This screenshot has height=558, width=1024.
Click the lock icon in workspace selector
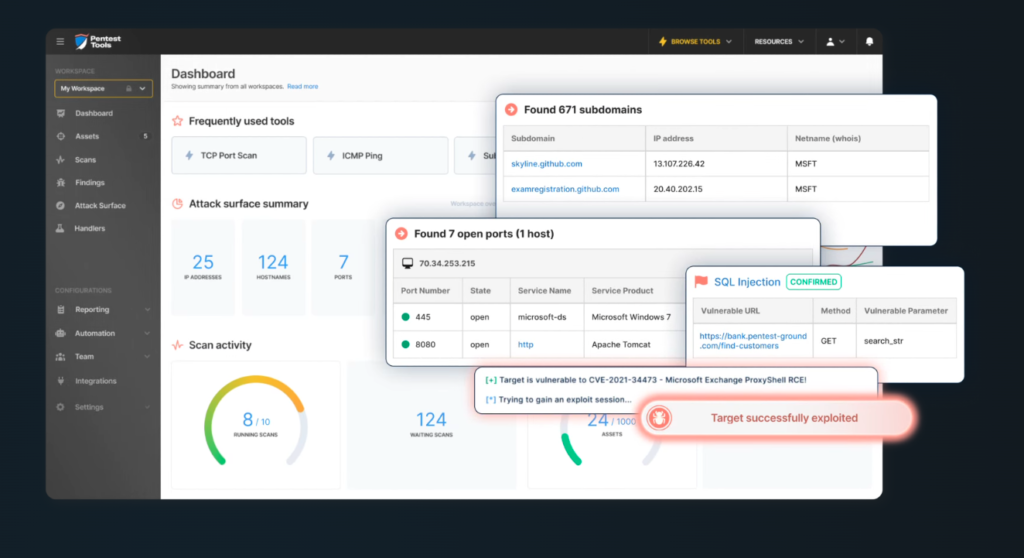[129, 88]
